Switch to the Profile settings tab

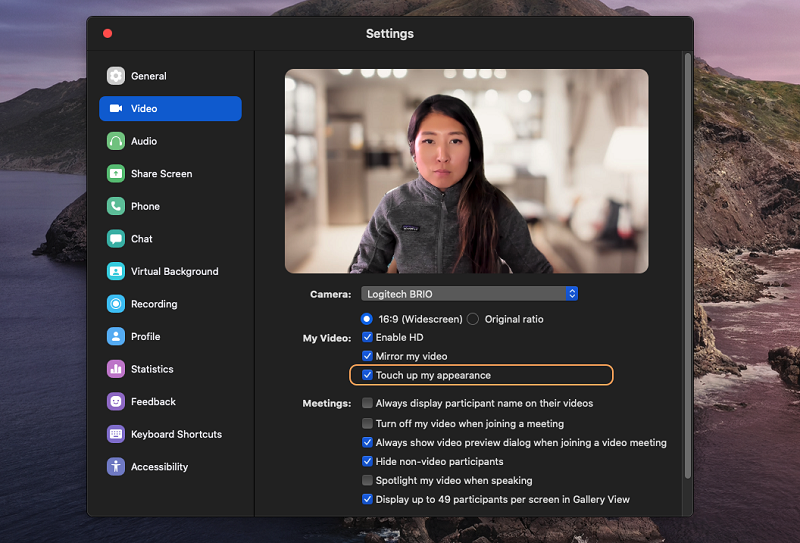coord(144,337)
